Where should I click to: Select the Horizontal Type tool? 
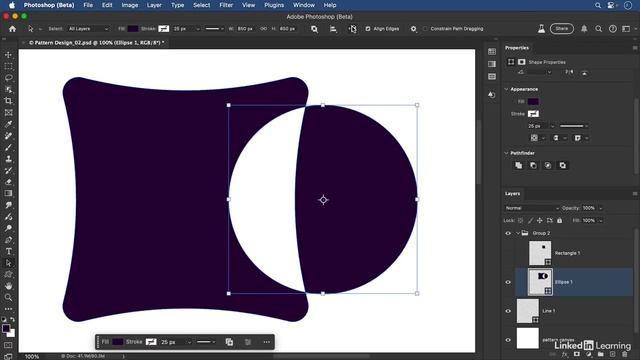(x=8, y=251)
